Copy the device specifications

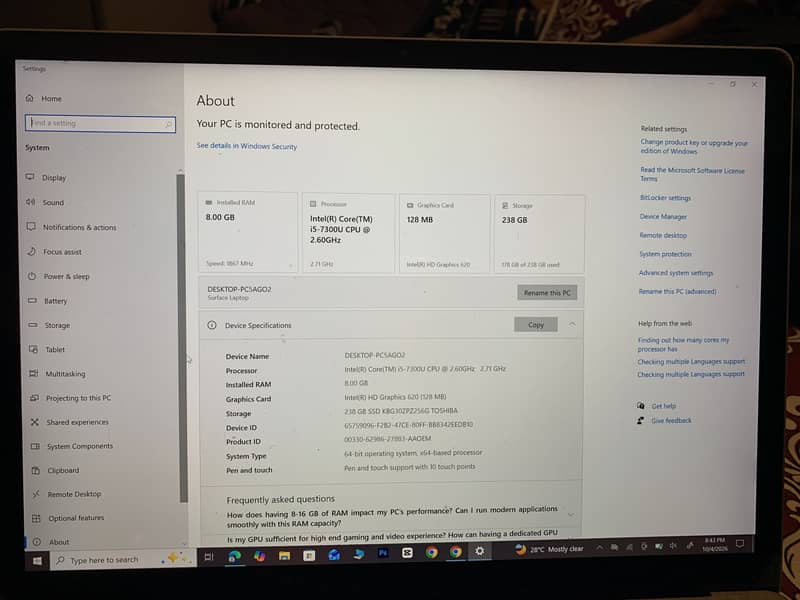(536, 324)
